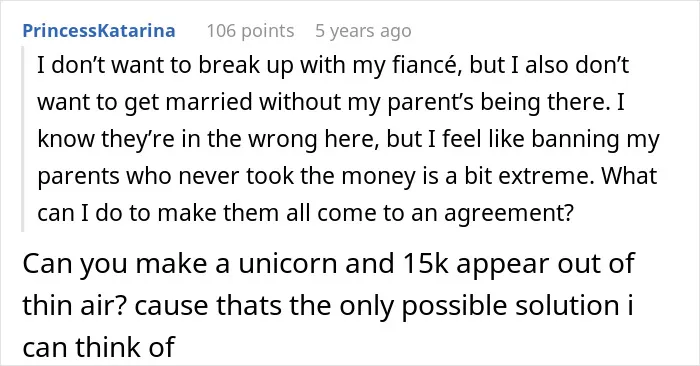
Task: Click the final reply line 'can think of'
Action: pyautogui.click(x=98, y=347)
